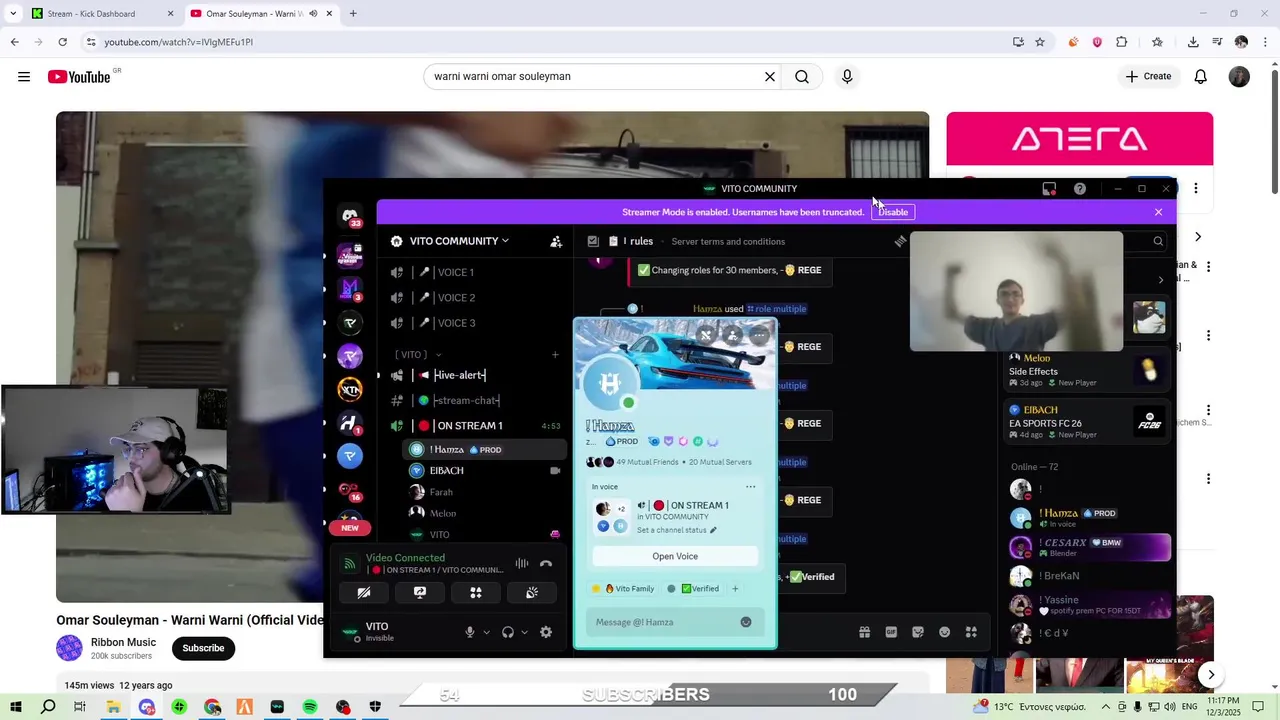Click friend icon on profile banner
The height and width of the screenshot is (720, 1280).
[x=733, y=335]
